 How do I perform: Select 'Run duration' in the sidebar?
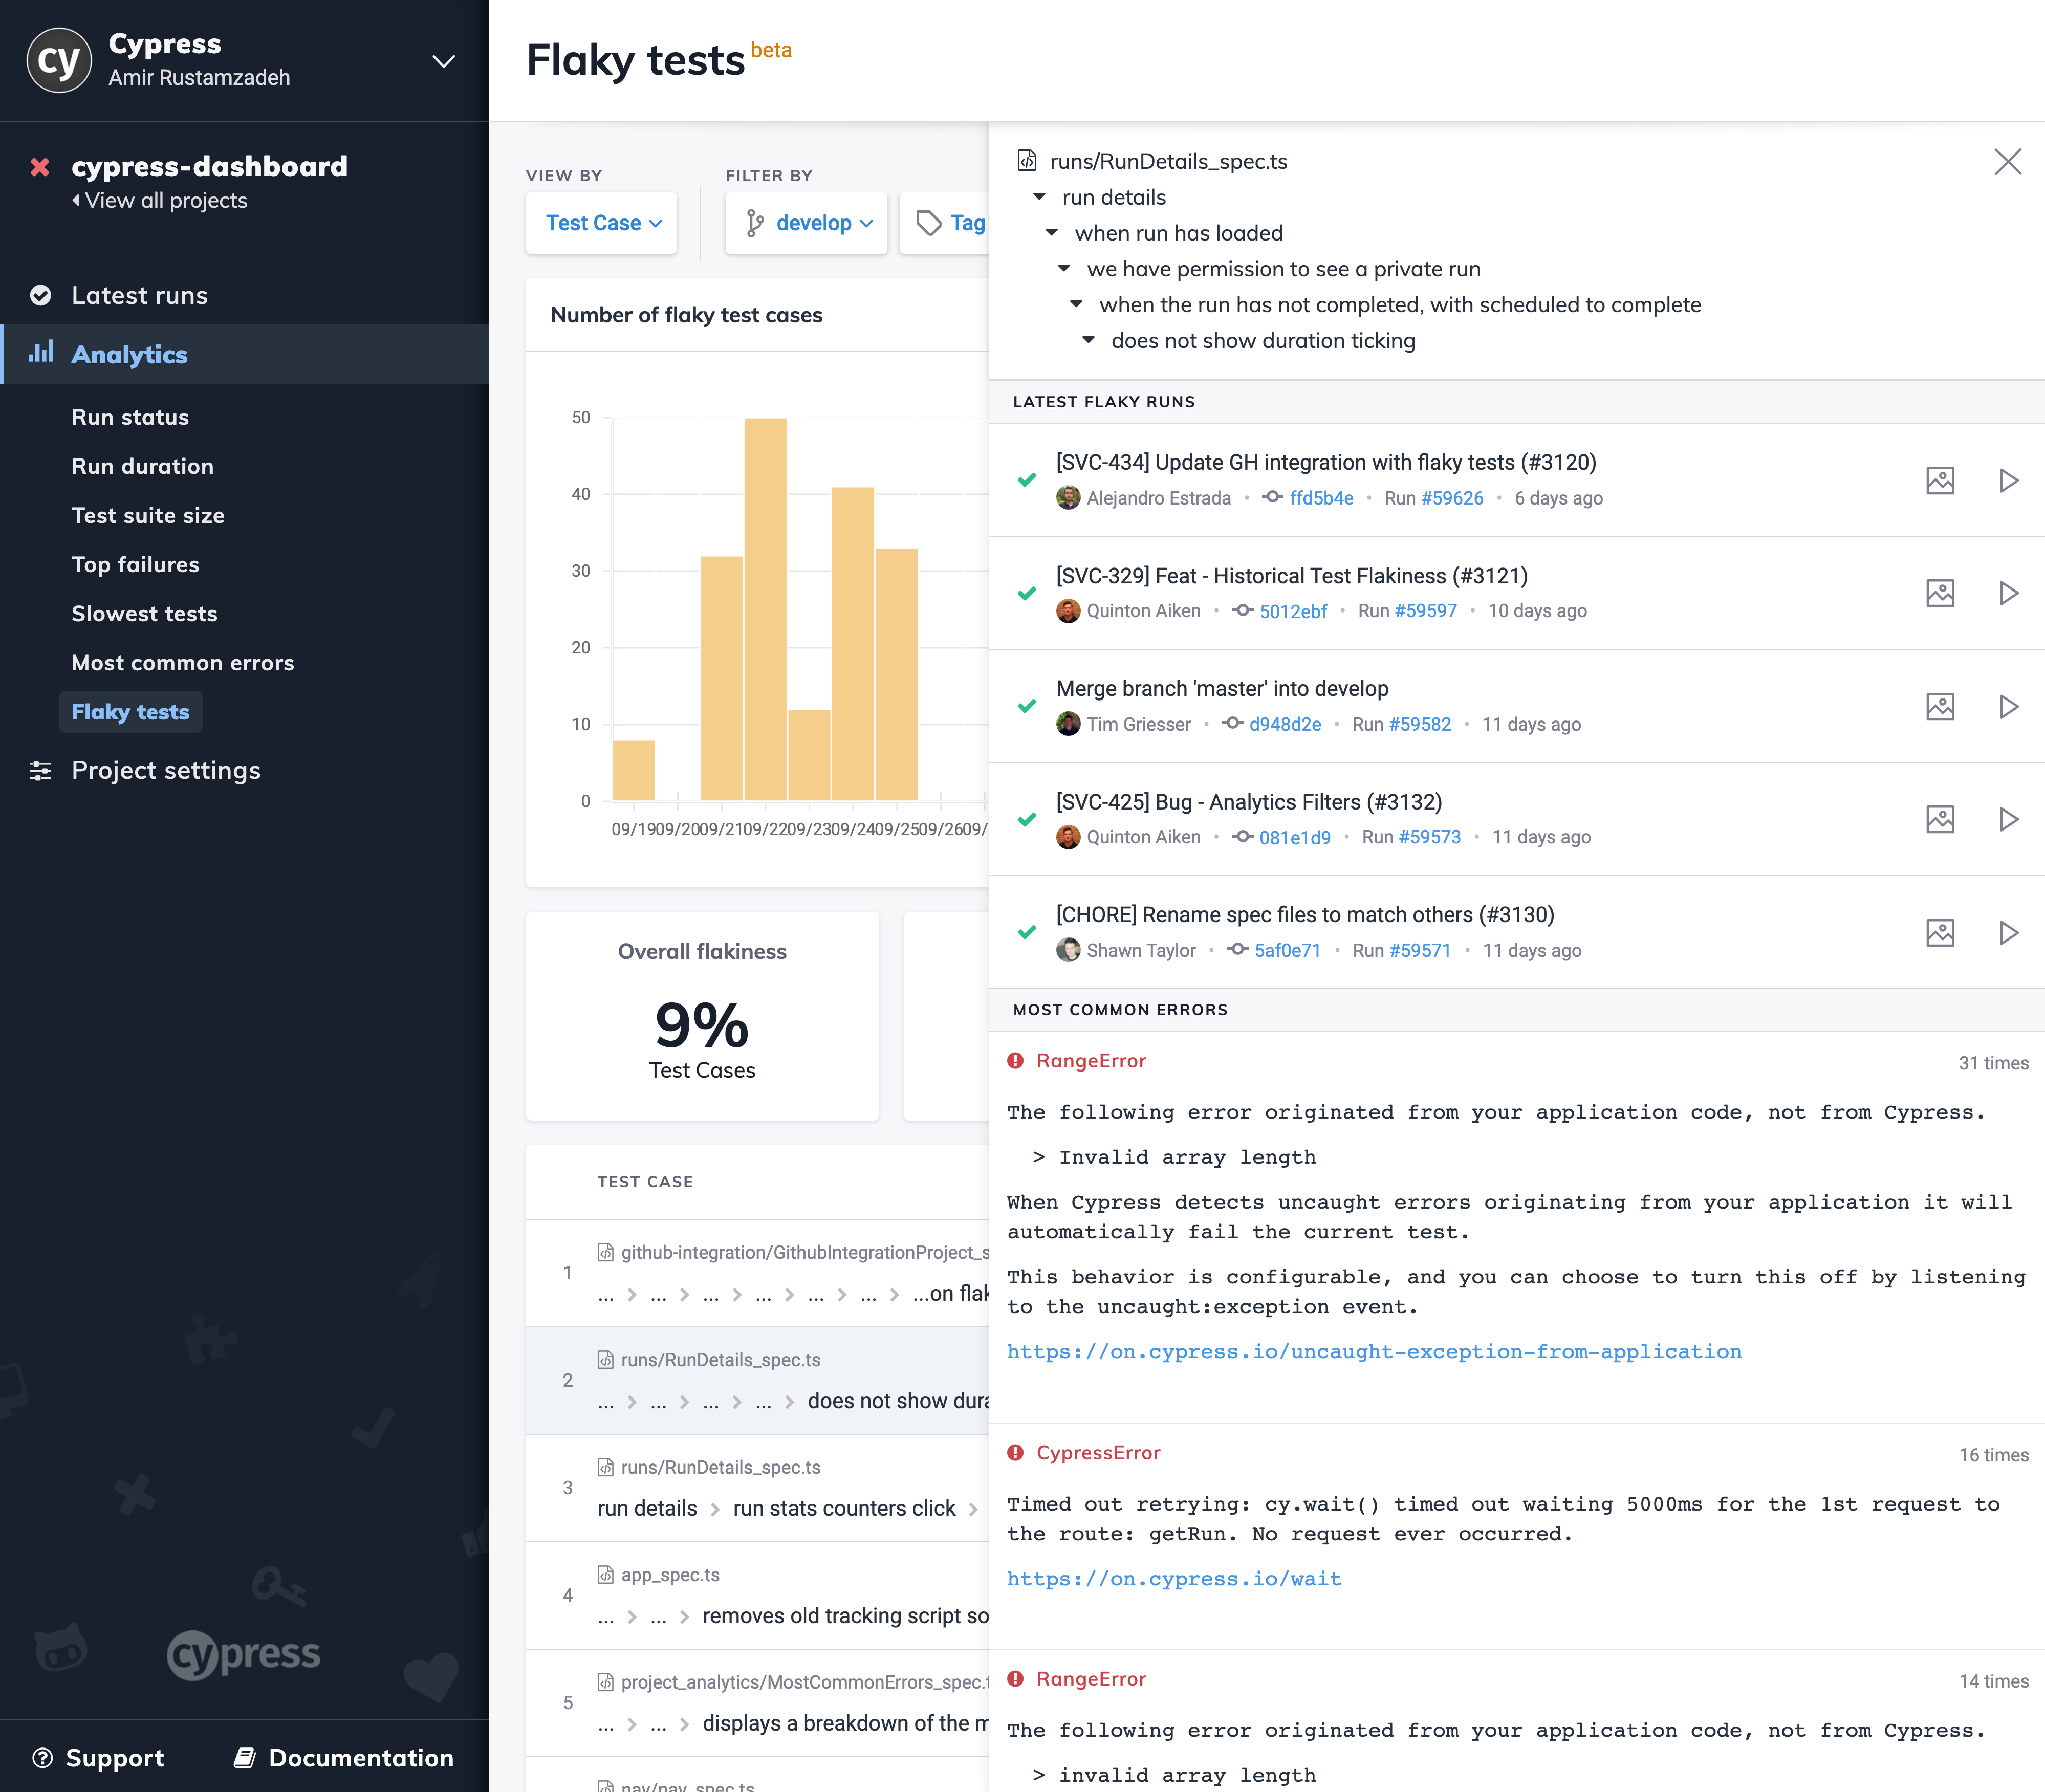click(143, 466)
